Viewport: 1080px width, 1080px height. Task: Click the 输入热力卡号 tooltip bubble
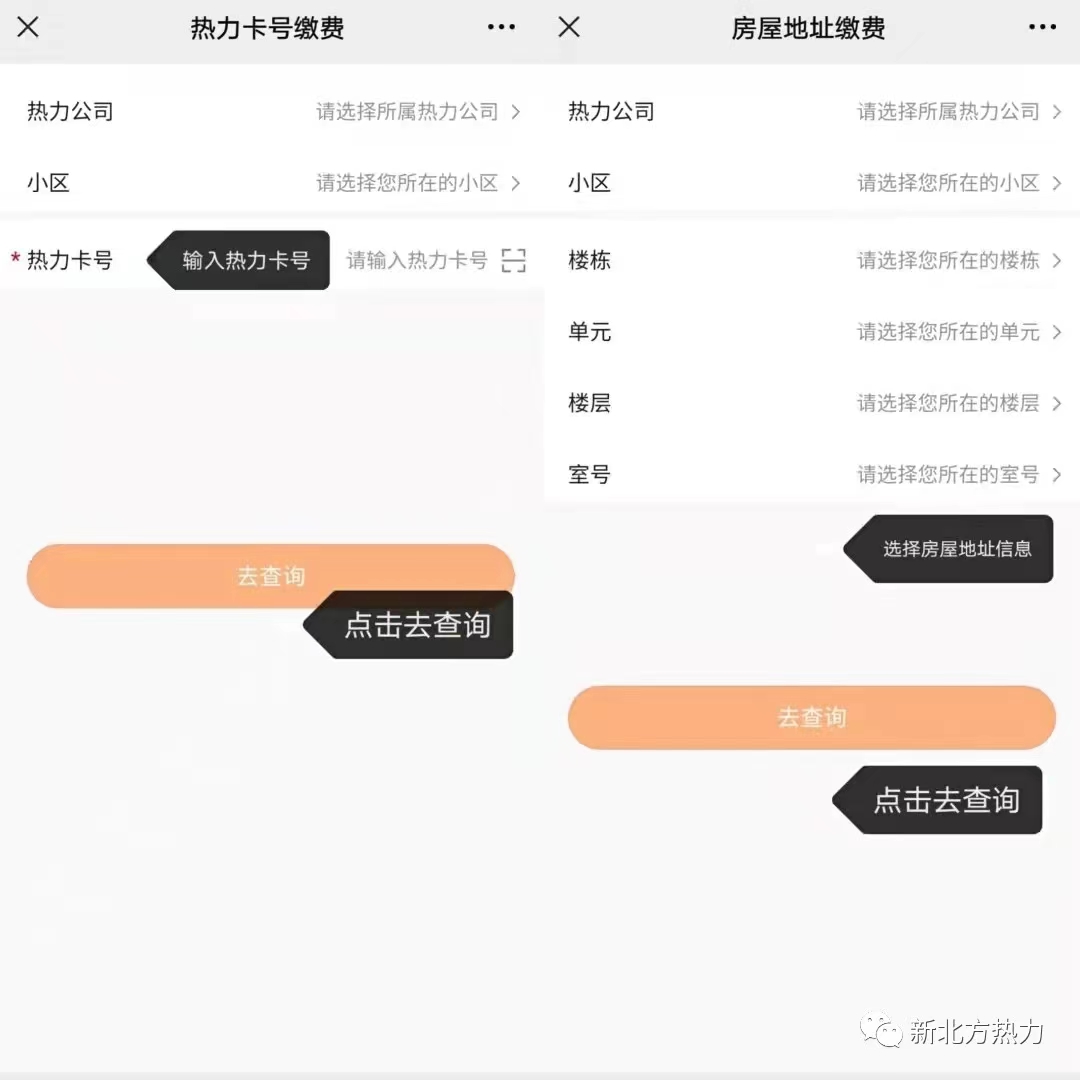pos(245,261)
